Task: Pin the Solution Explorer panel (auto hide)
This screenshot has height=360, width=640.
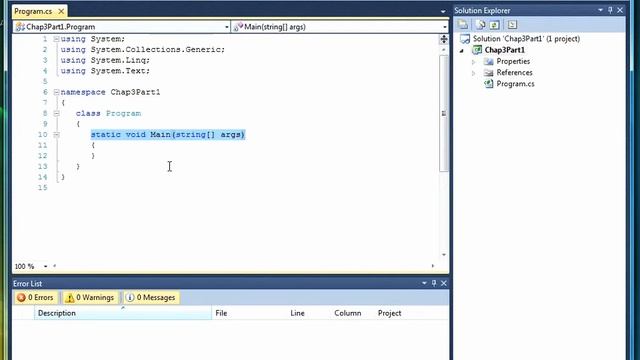Action: tap(610, 10)
